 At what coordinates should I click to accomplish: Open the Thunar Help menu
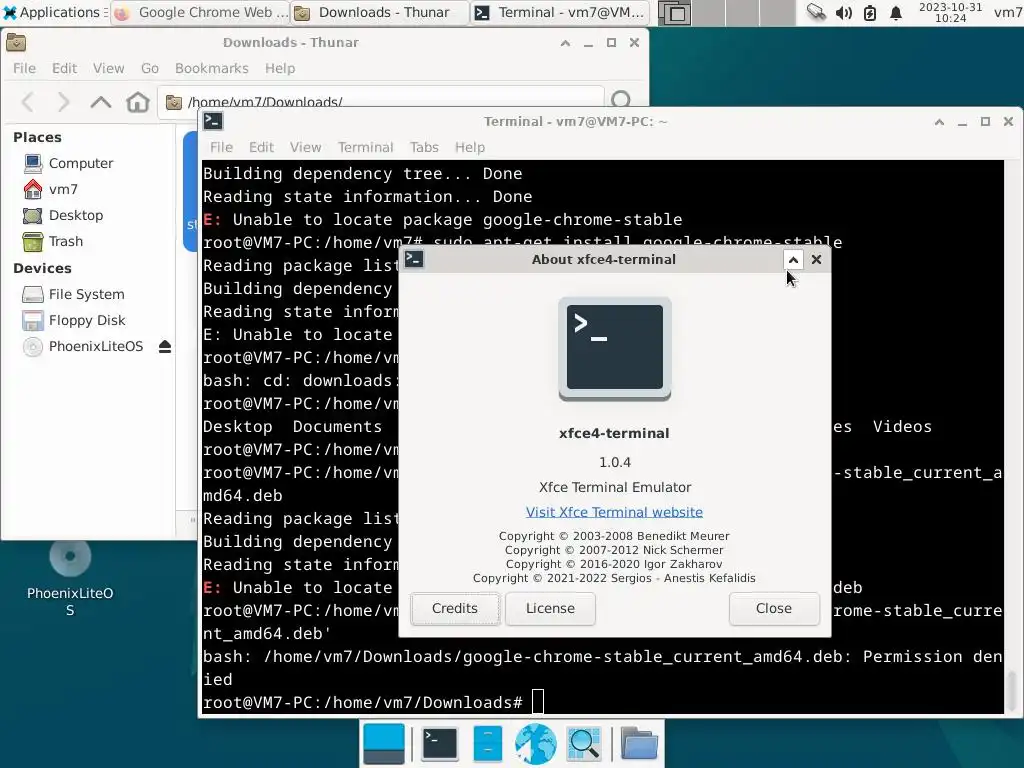click(280, 68)
